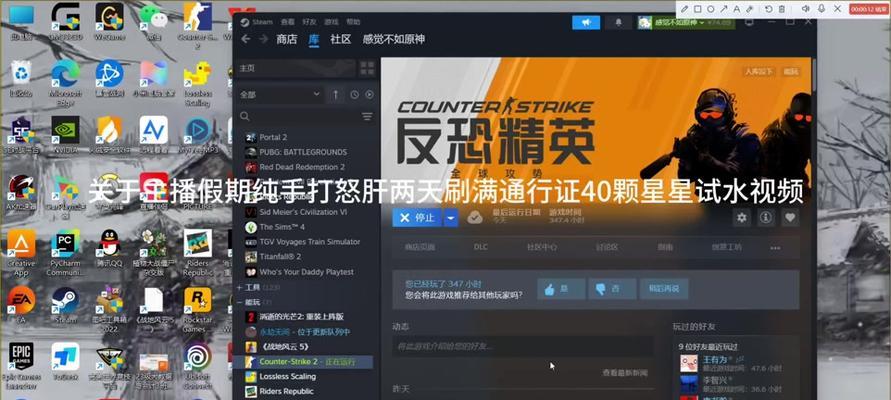The width and height of the screenshot is (891, 400).
Task: Select pencil tool in recorder toolbar
Action: [x=684, y=9]
